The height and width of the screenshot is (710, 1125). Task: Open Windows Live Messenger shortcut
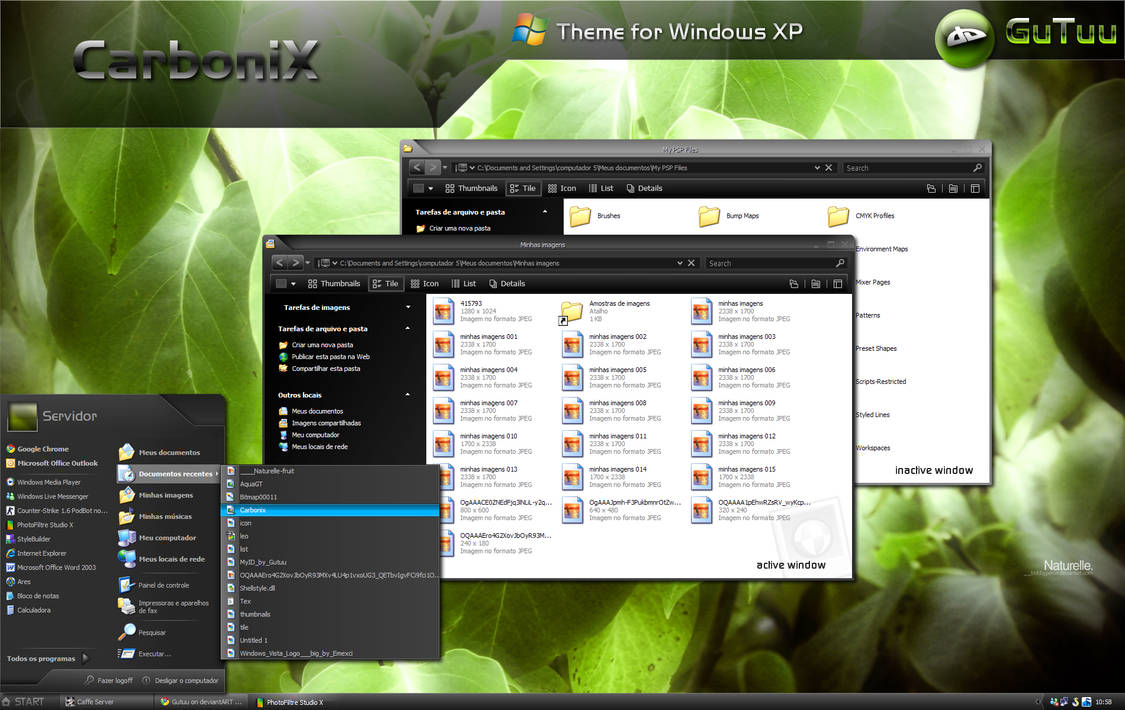coord(47,496)
